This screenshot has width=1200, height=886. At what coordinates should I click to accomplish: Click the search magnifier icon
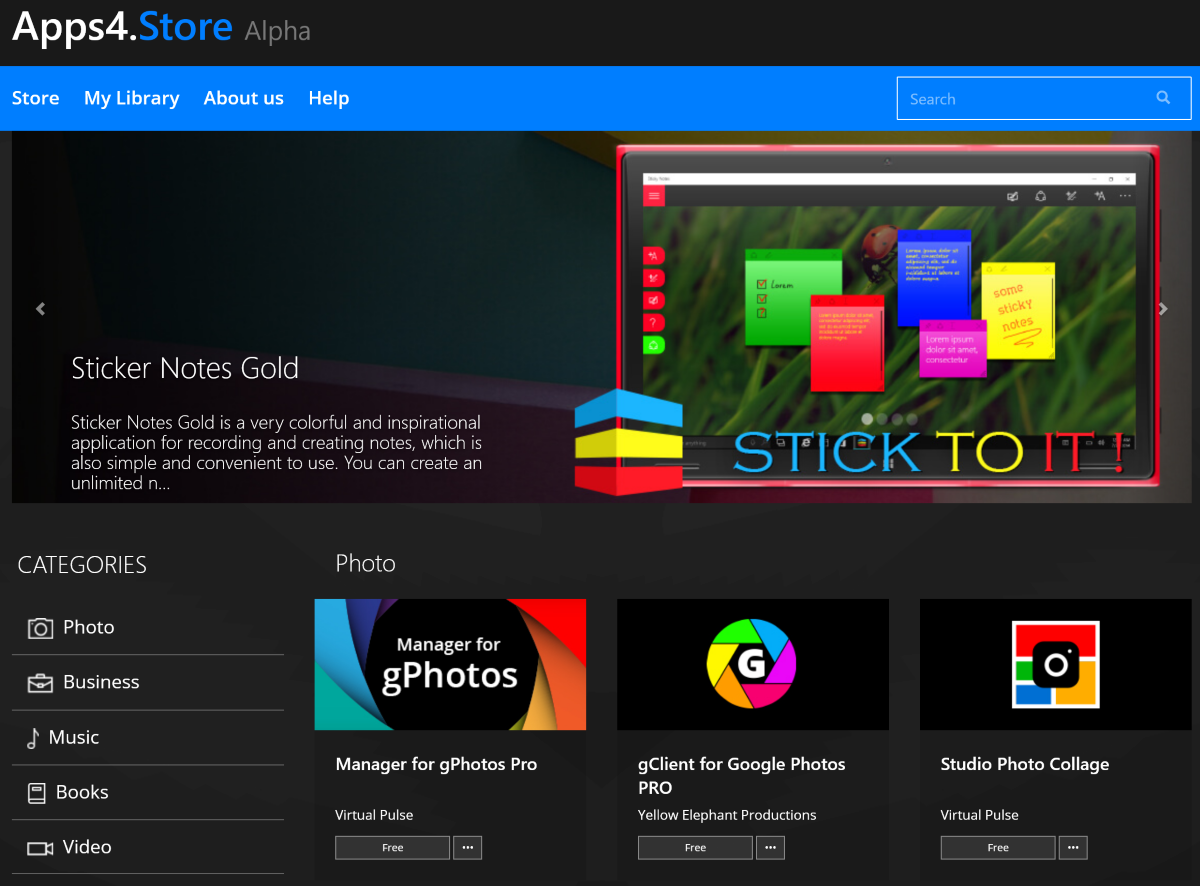[x=1163, y=98]
